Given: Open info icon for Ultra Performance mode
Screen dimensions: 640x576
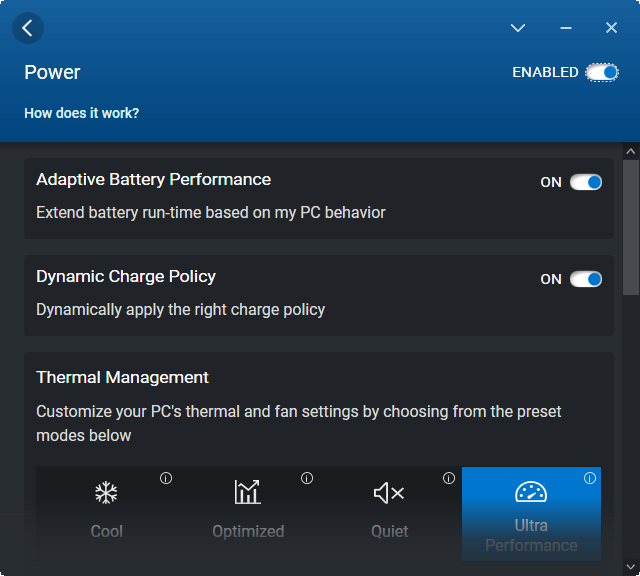Looking at the screenshot, I should tap(590, 478).
